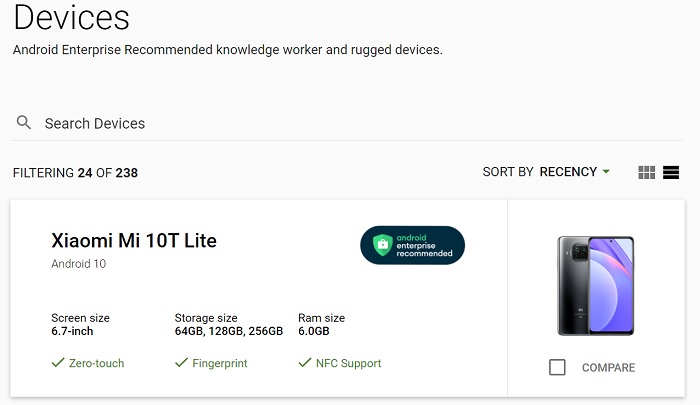Screen dimensions: 700x405
Task: Focus the Search Devices field
Action: [x=347, y=123]
